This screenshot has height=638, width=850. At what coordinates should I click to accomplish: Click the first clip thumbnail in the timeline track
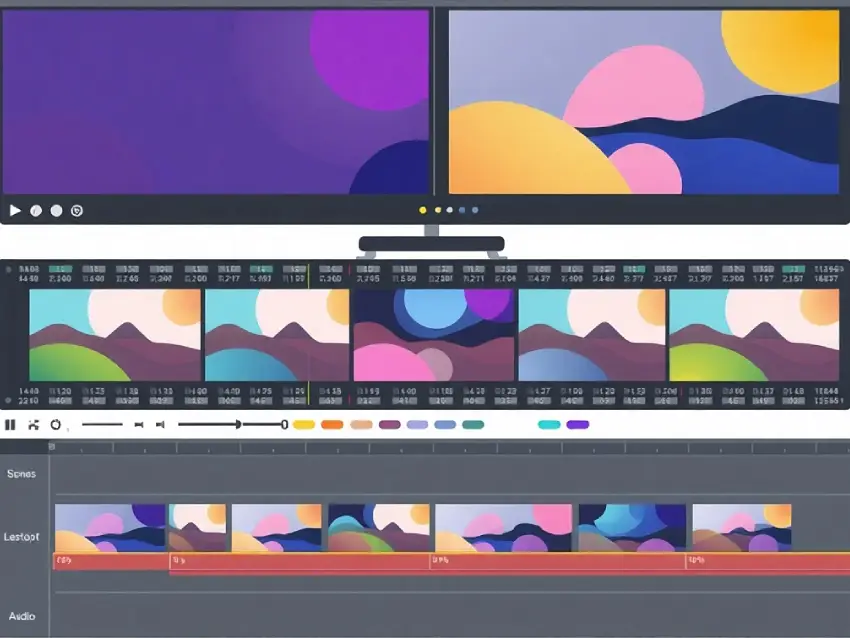point(110,527)
